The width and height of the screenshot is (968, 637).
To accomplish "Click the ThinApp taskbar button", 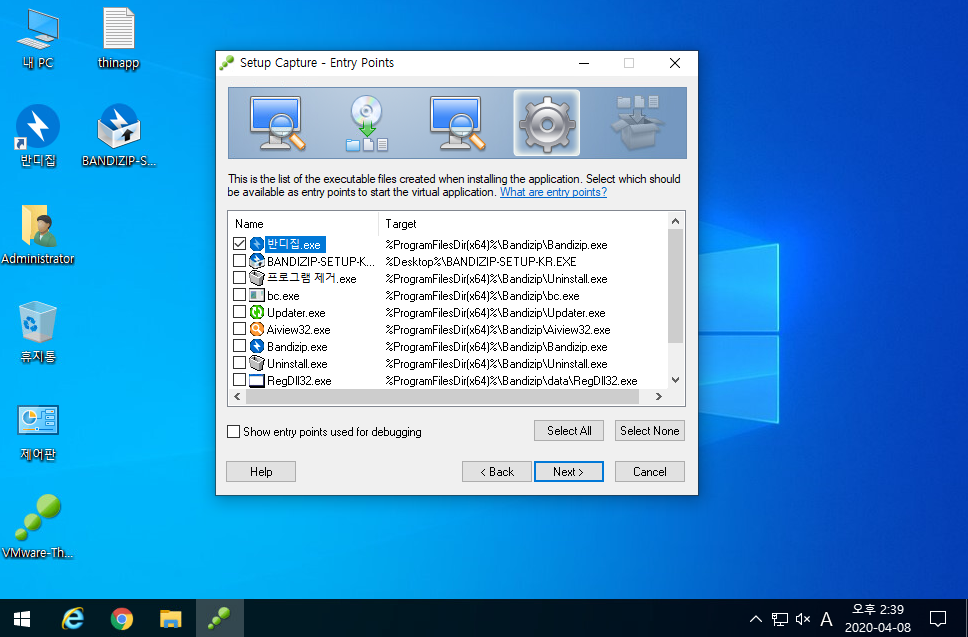I will 219,618.
